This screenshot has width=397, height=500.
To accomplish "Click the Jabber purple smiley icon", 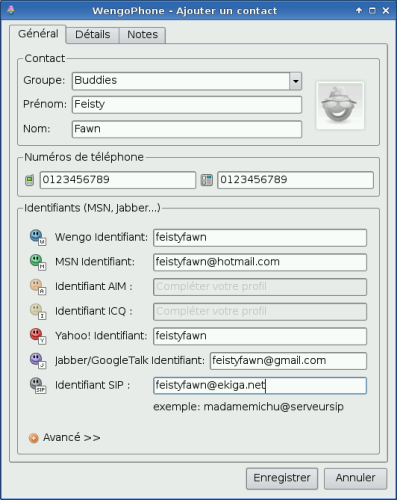I will 38,361.
